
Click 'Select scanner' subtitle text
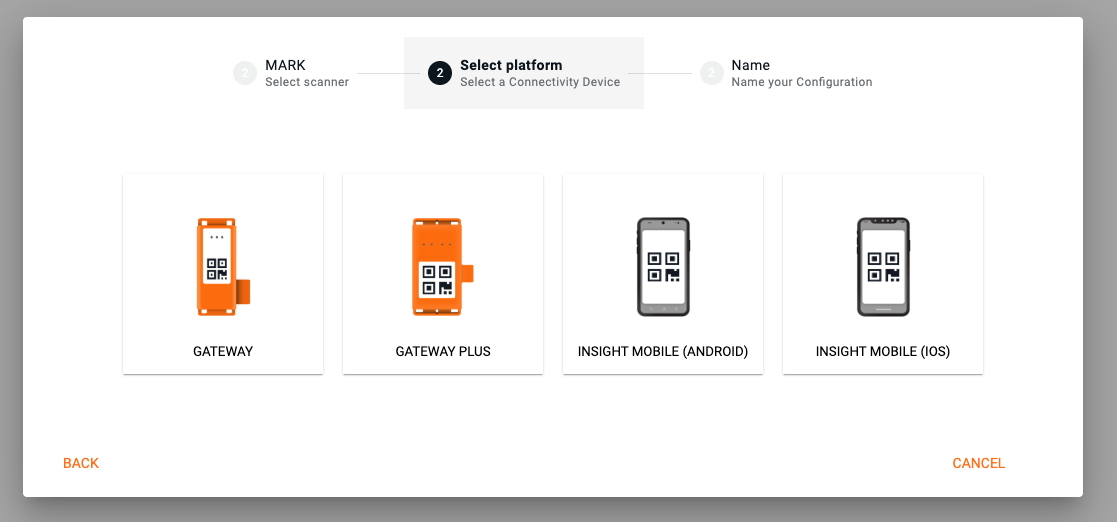307,82
